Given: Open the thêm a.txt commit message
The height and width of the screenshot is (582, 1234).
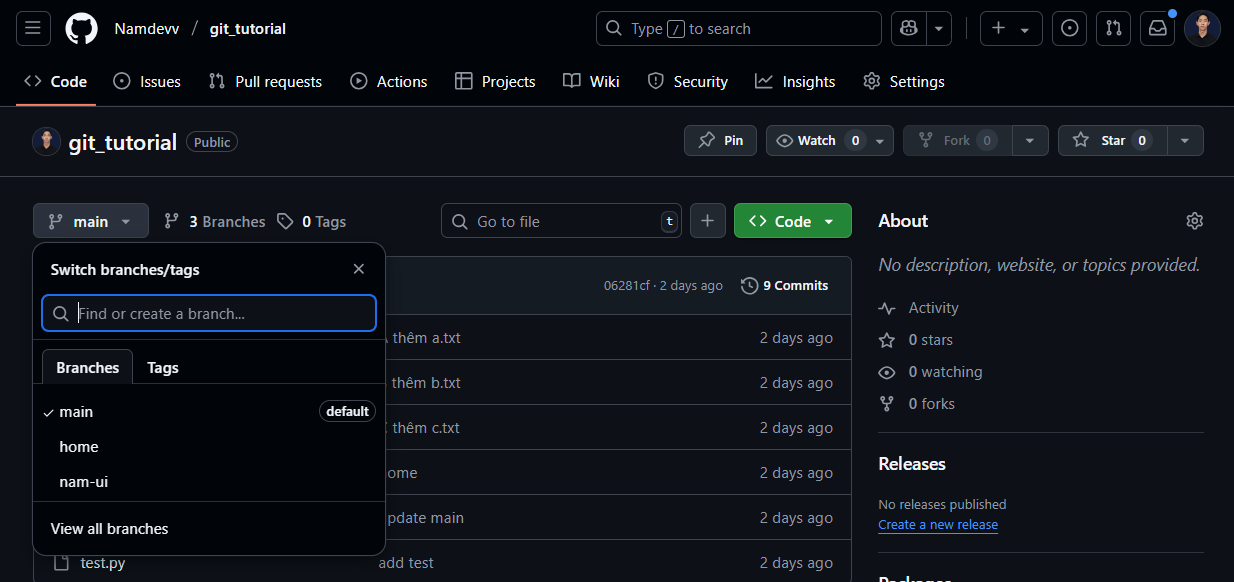Looking at the screenshot, I should point(426,338).
